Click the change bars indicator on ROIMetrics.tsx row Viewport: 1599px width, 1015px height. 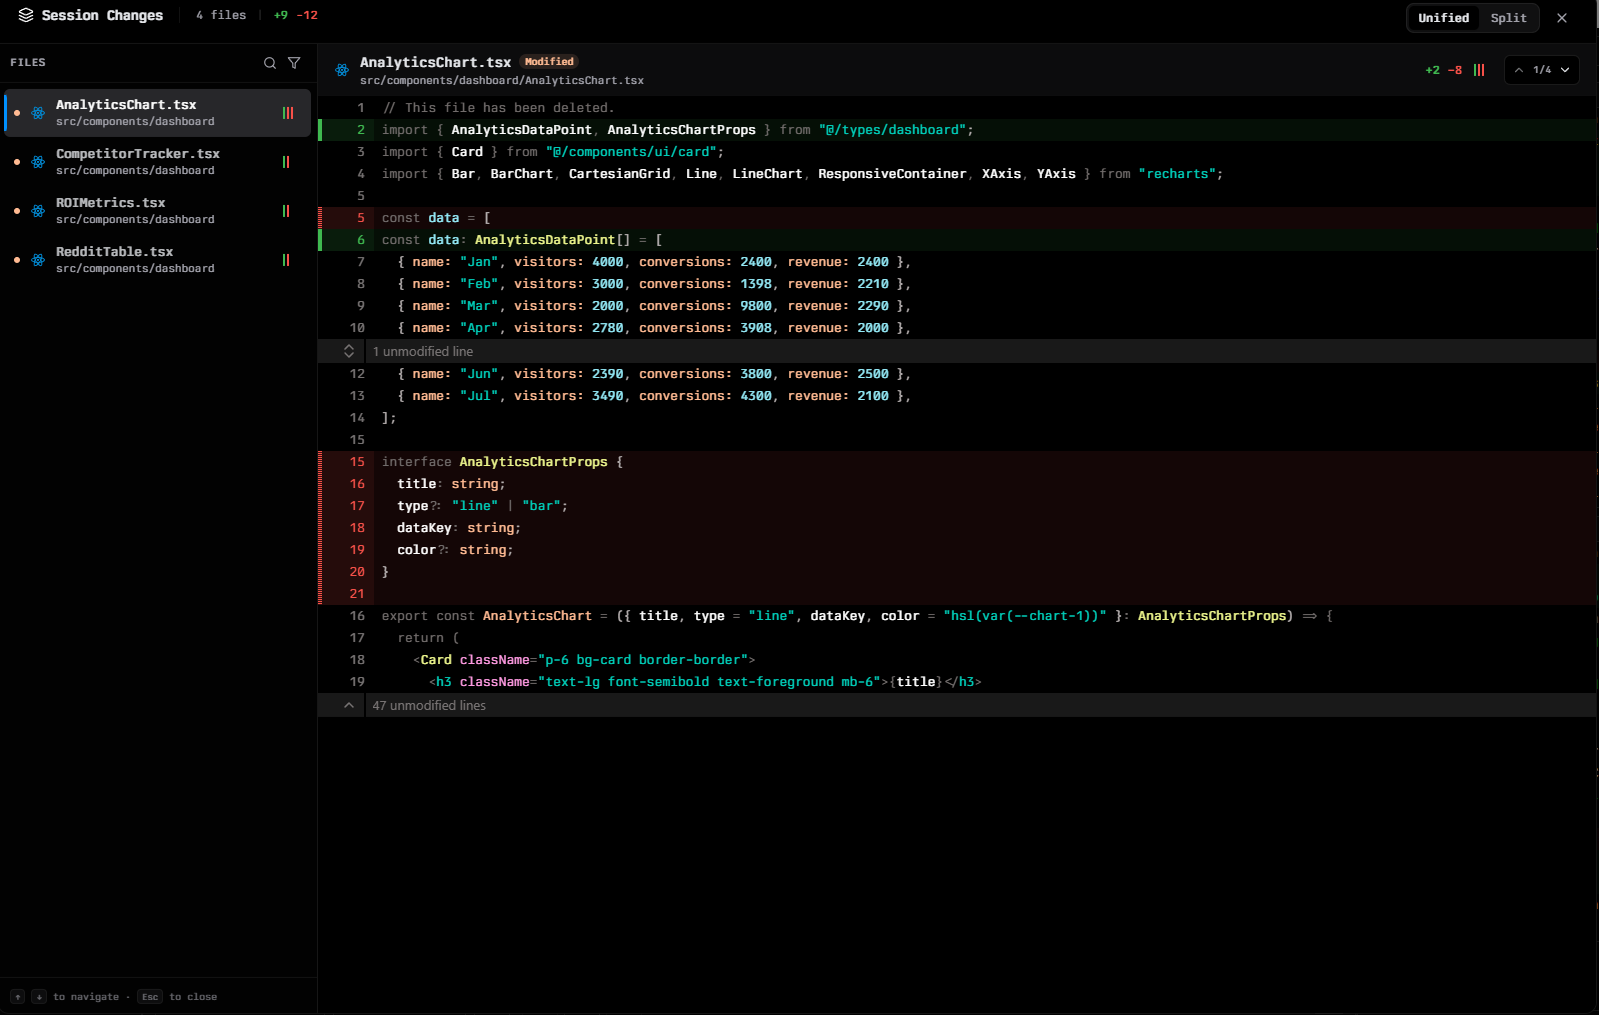[x=286, y=211]
